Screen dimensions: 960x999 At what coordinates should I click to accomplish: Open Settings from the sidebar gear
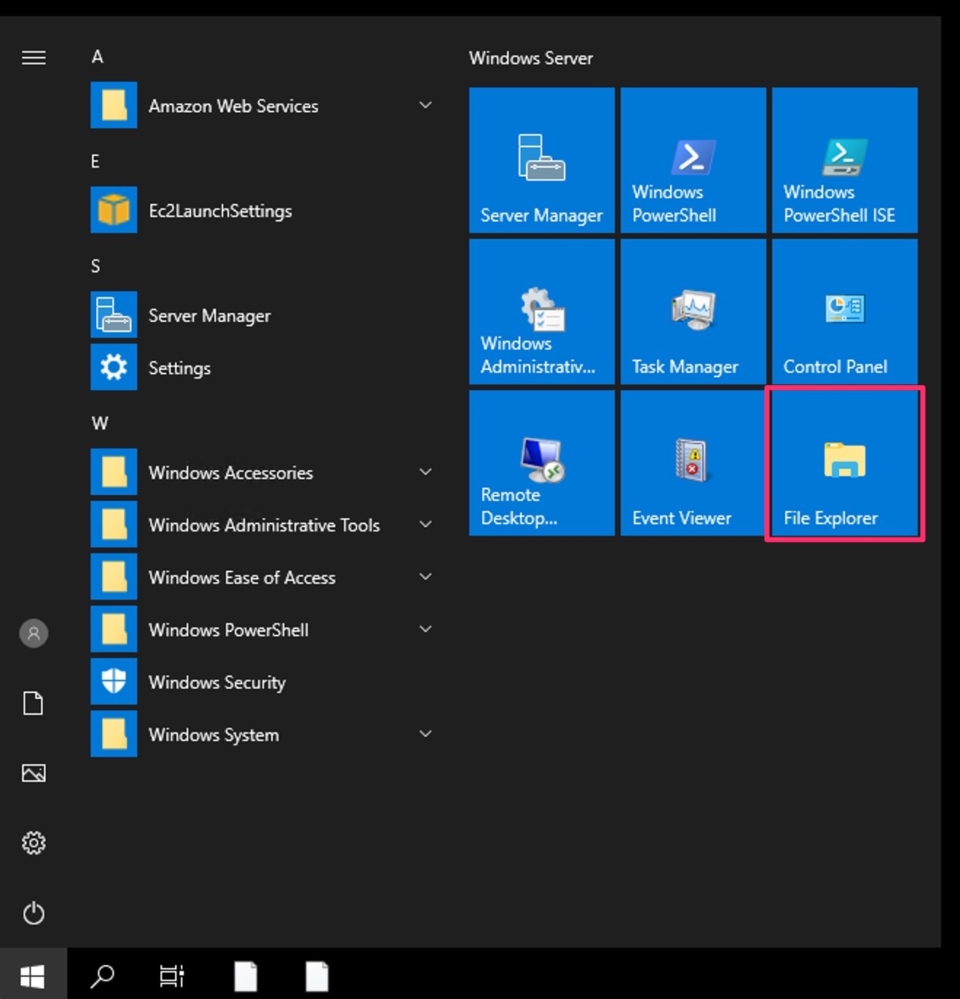tap(33, 843)
